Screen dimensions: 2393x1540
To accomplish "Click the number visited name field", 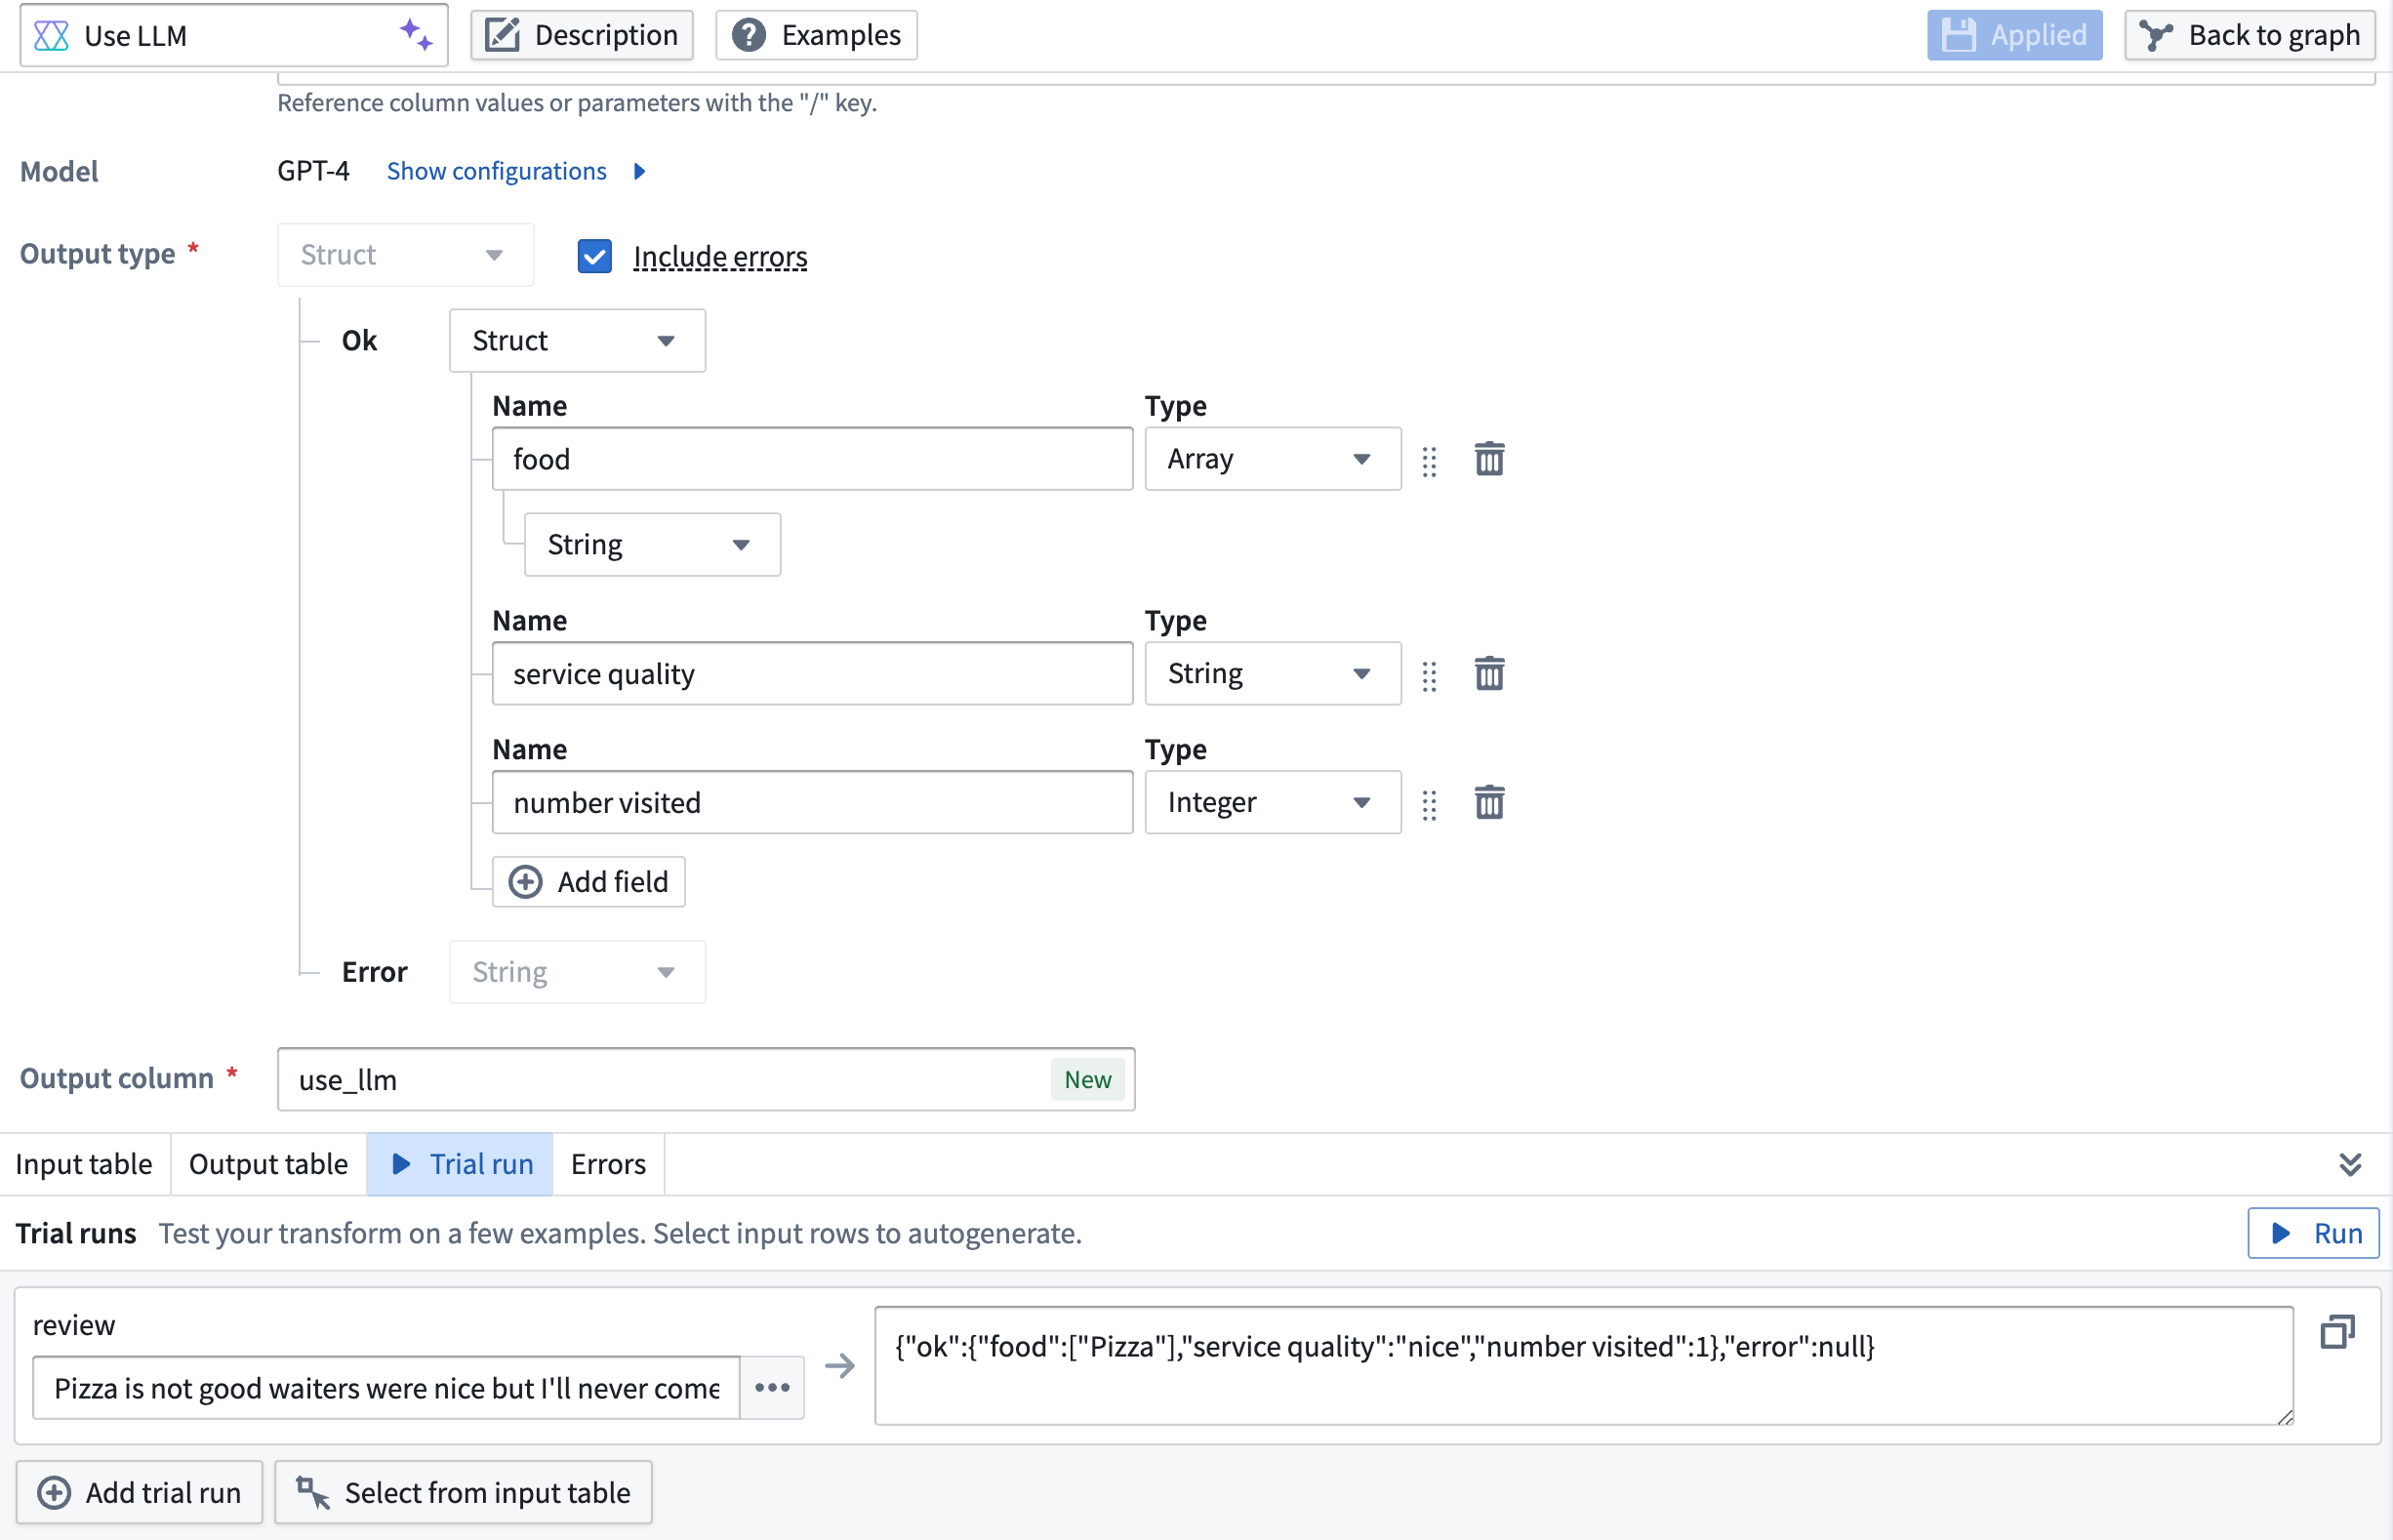I will [x=812, y=802].
